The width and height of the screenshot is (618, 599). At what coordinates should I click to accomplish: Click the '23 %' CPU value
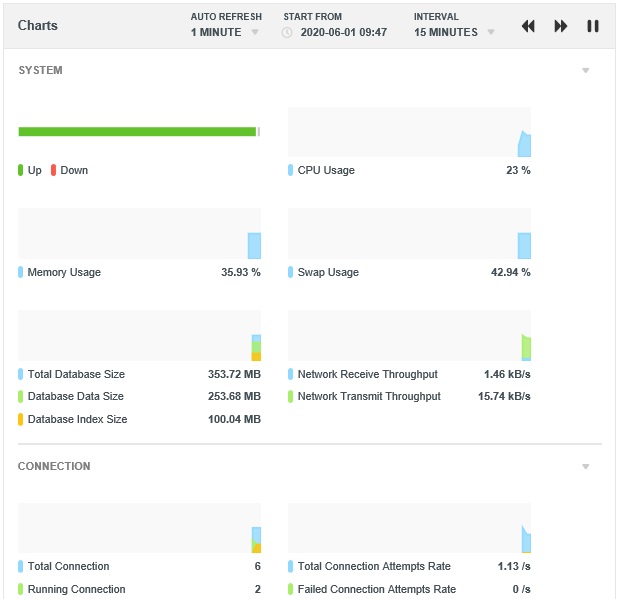pyautogui.click(x=518, y=170)
